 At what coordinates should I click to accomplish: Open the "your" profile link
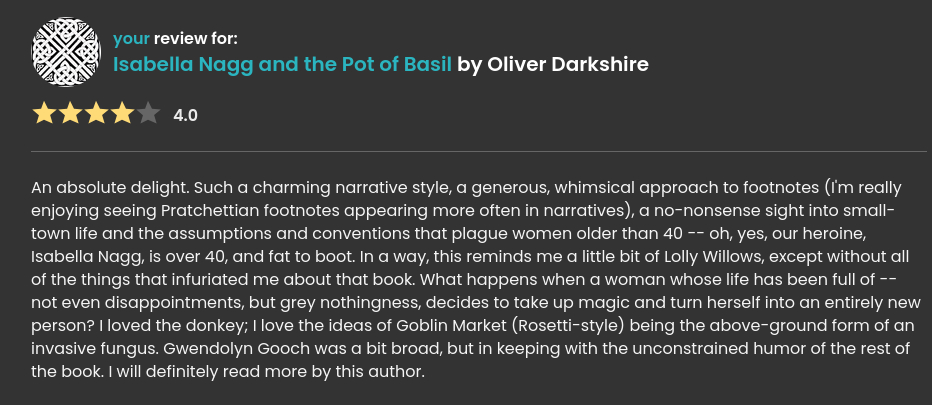click(131, 39)
